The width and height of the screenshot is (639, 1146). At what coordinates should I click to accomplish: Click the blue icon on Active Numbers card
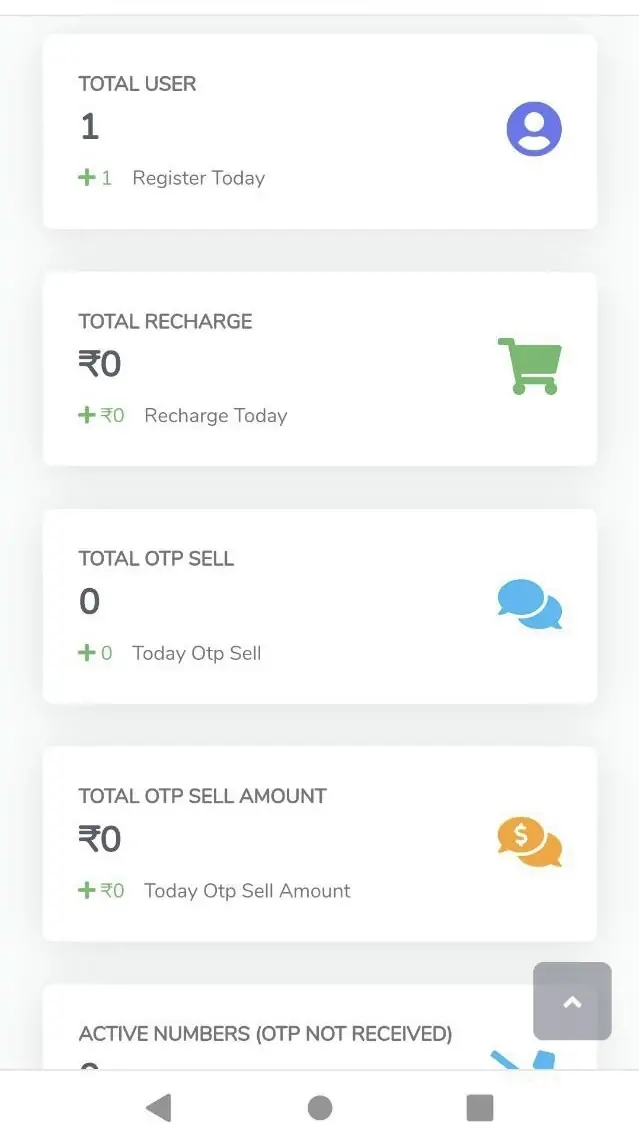(525, 1060)
